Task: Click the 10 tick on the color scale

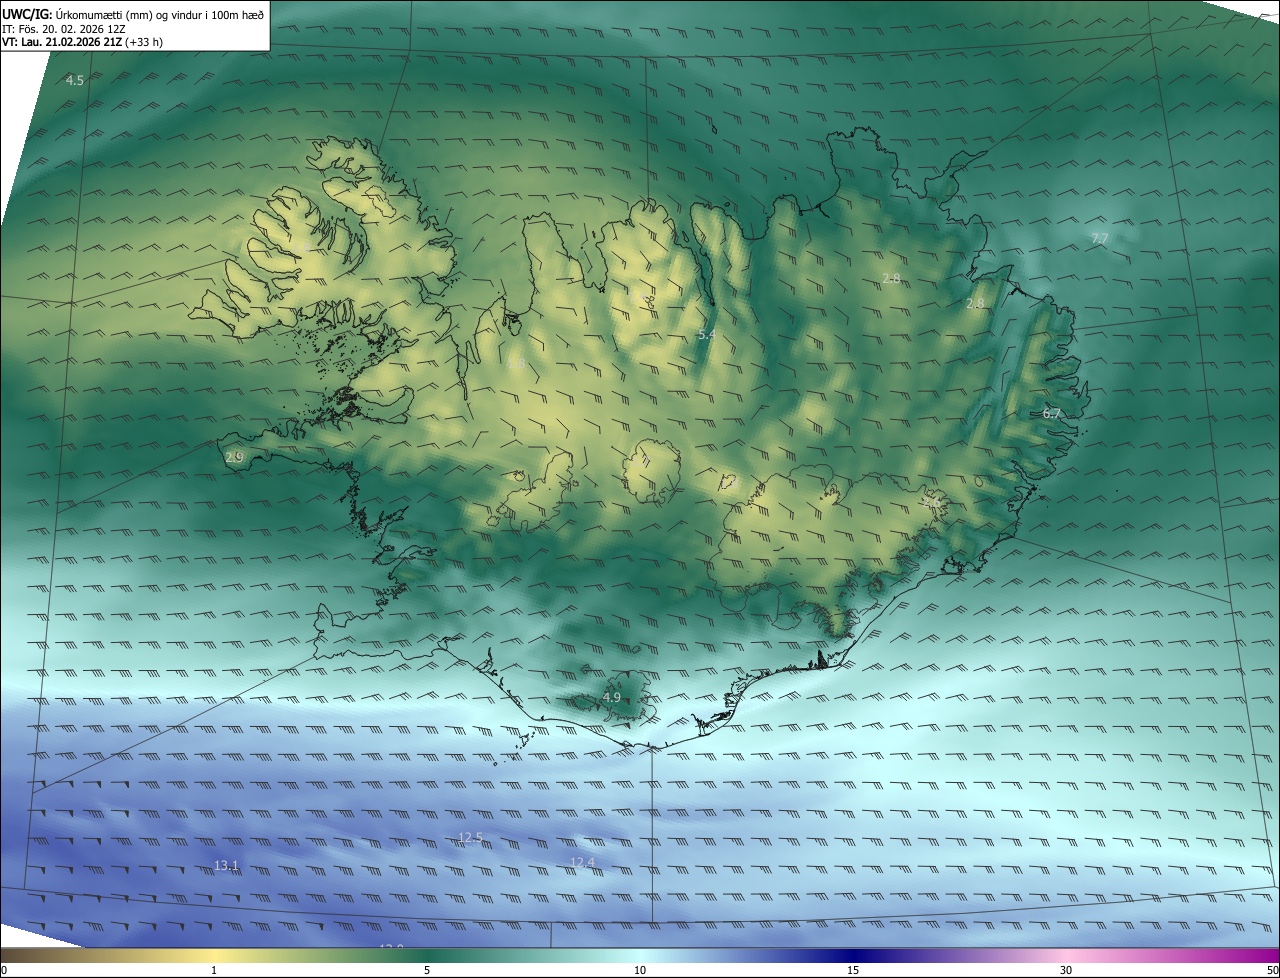Action: coord(640,970)
